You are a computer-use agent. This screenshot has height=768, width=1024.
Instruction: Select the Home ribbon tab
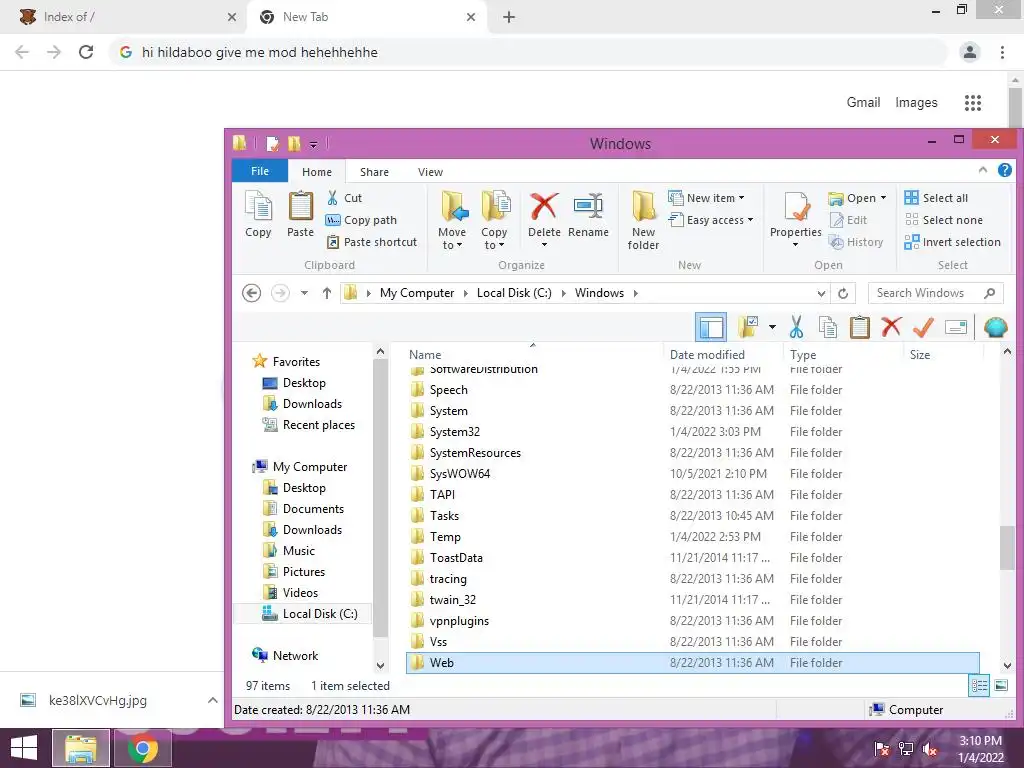click(x=317, y=172)
